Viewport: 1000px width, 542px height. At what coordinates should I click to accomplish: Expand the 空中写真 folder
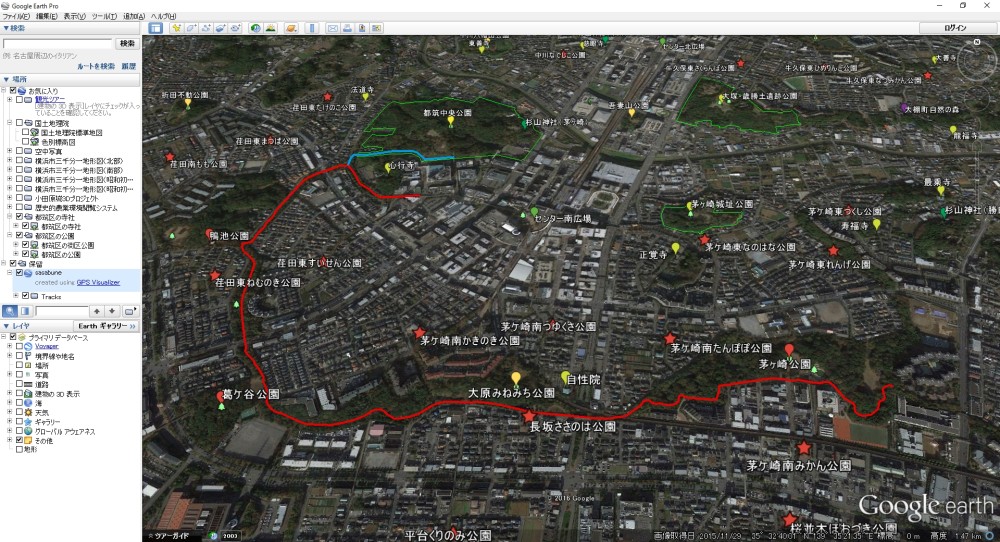click(x=11, y=150)
